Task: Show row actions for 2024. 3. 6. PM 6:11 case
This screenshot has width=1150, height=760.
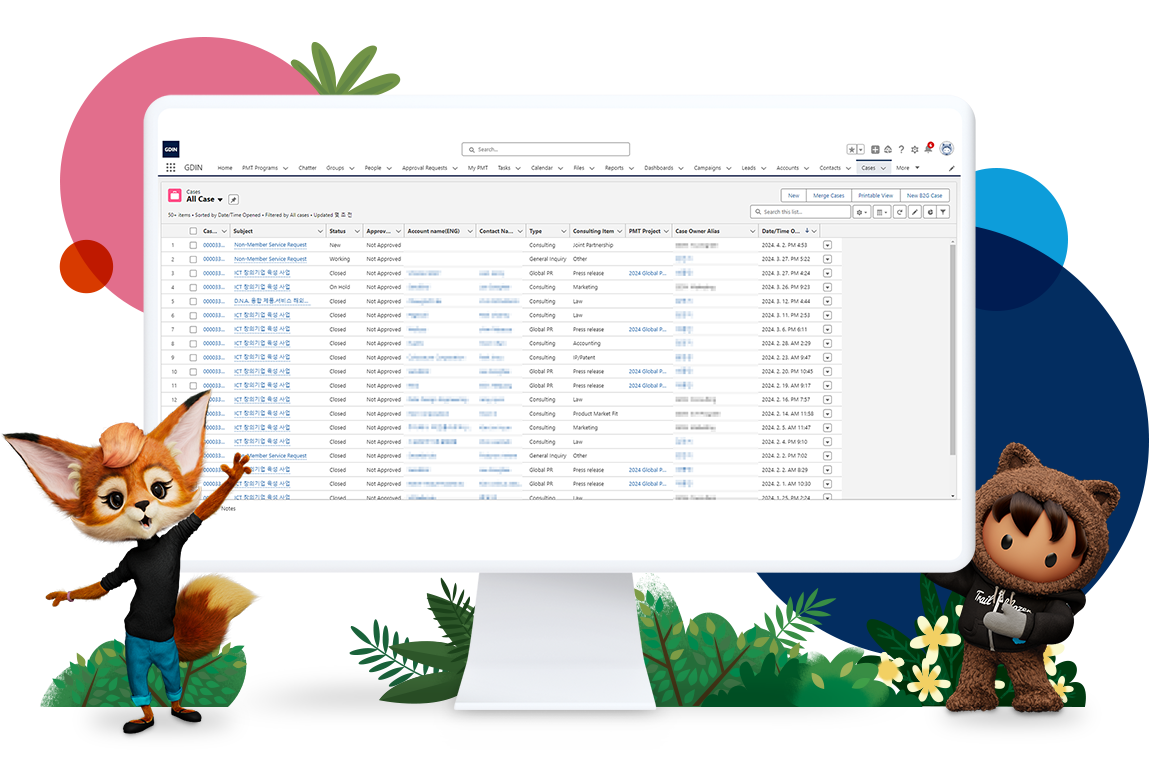Action: 827,329
